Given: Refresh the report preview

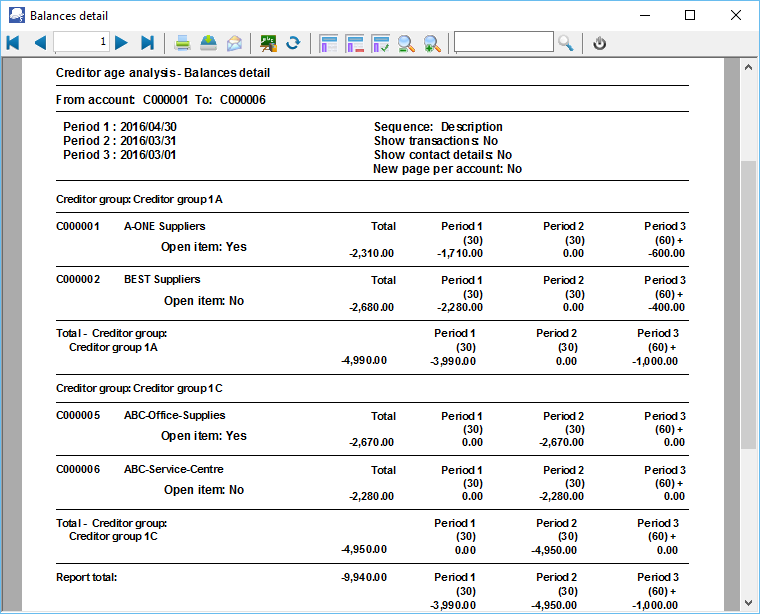Looking at the screenshot, I should click(x=293, y=43).
